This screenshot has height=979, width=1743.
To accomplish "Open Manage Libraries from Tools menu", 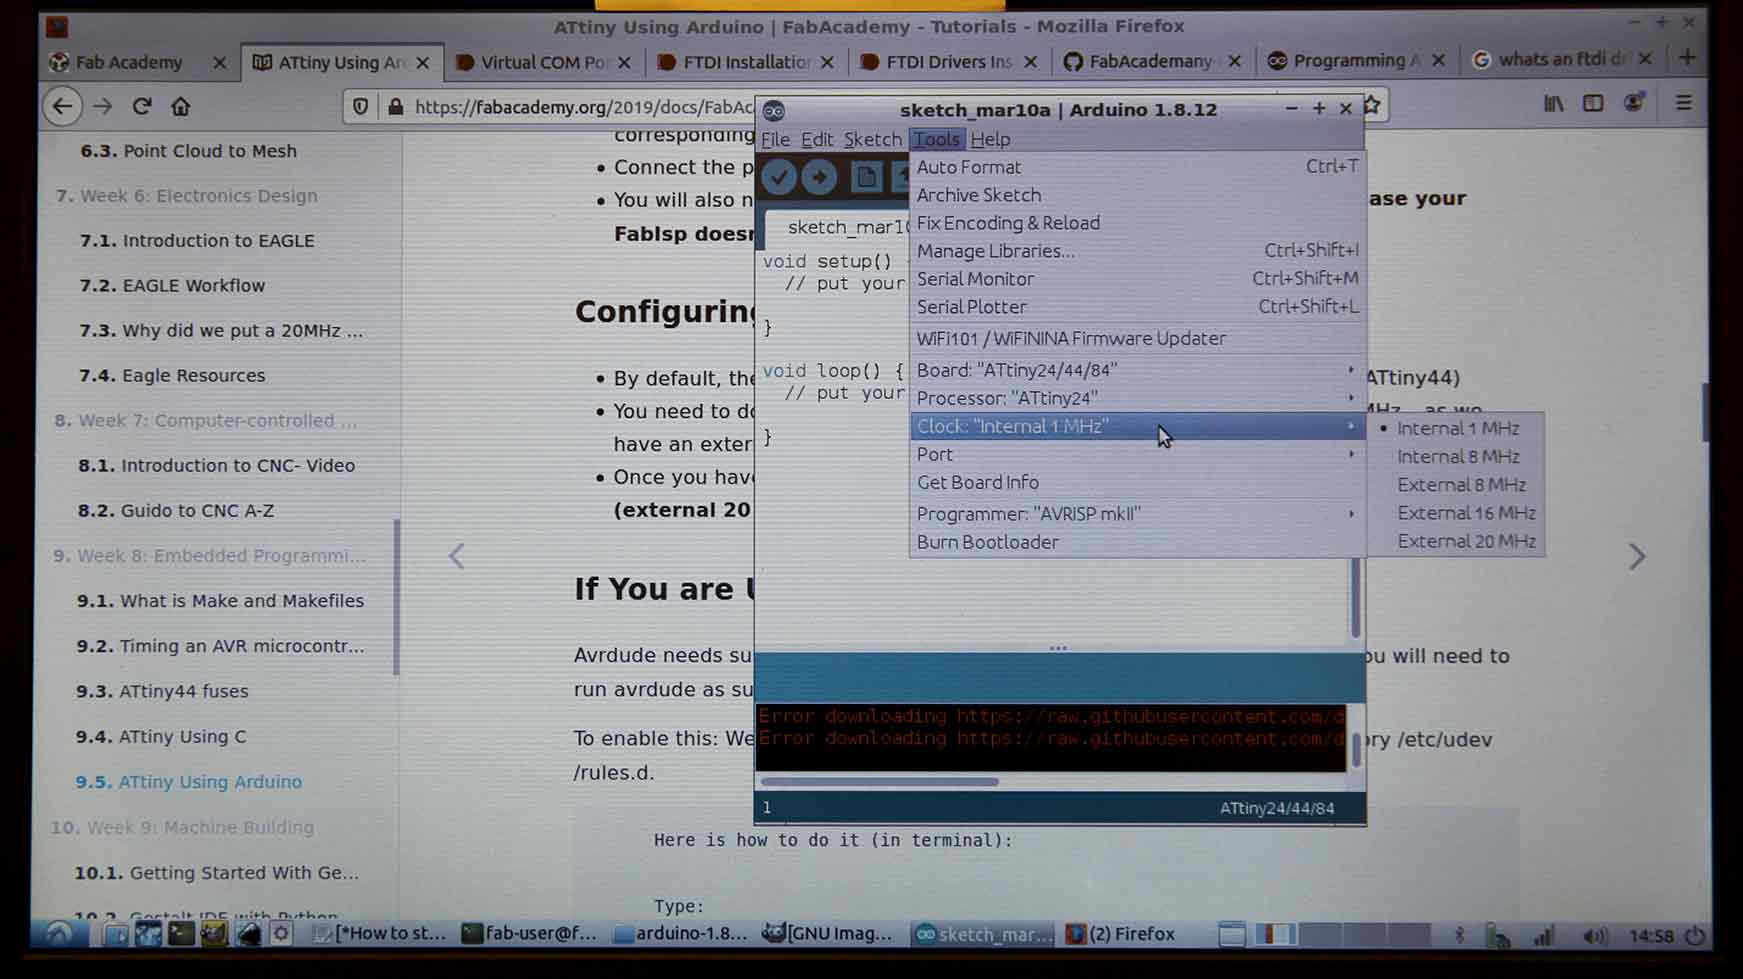I will point(1137,251).
